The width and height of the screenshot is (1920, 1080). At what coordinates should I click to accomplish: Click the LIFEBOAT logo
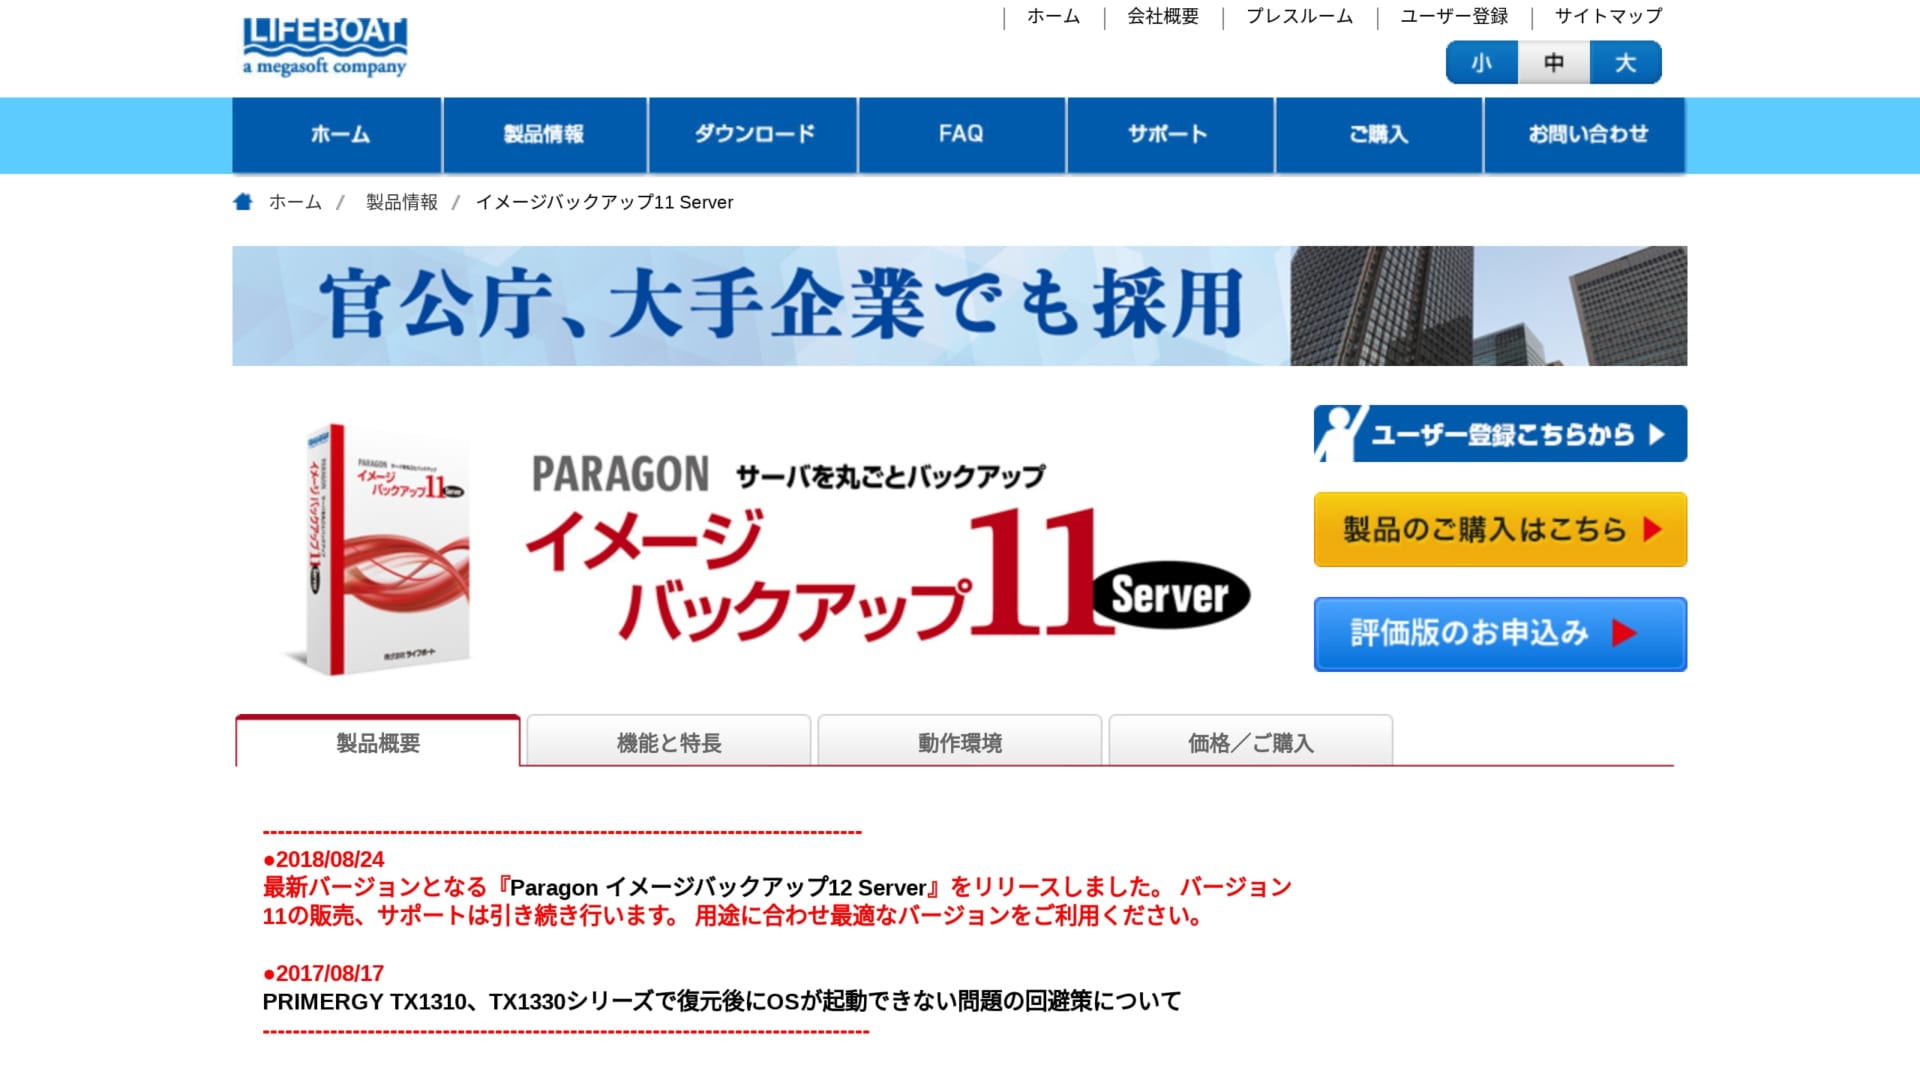coord(324,46)
